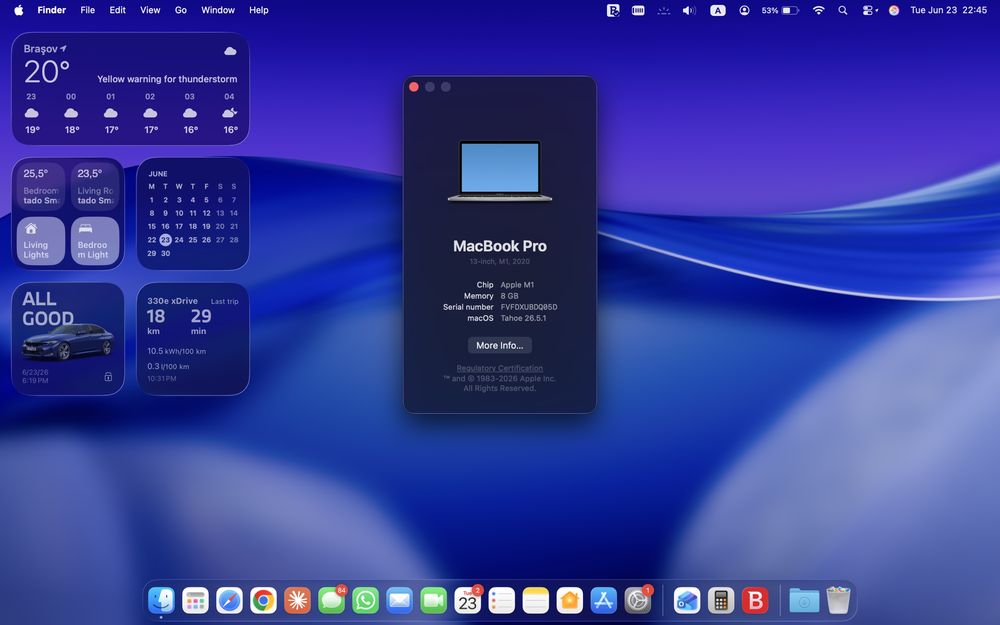
Task: Open the Go menu
Action: tap(181, 10)
